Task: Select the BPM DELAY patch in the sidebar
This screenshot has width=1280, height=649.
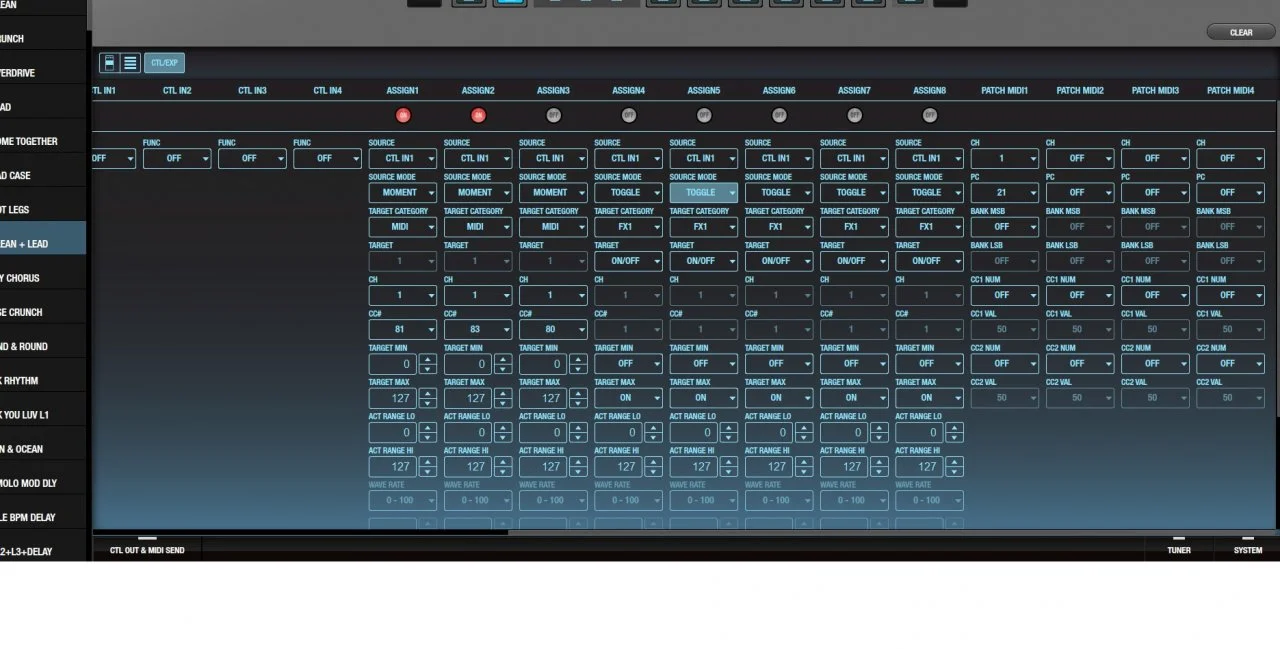Action: click(x=43, y=517)
